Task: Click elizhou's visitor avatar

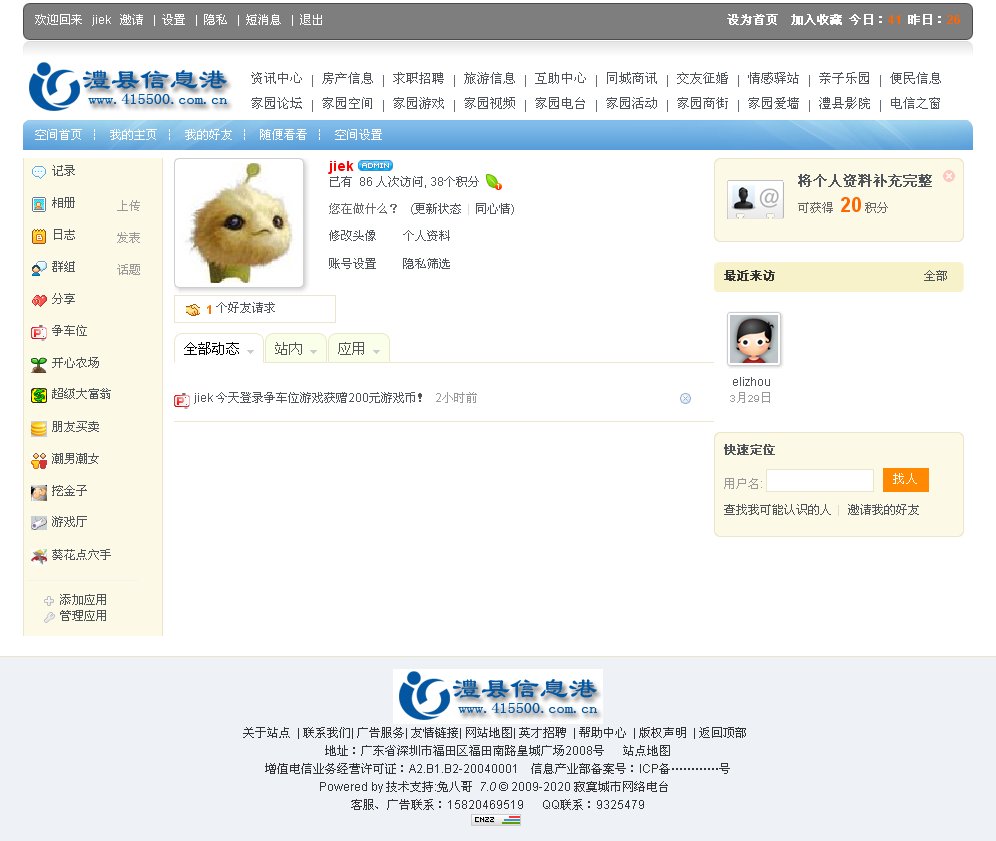Action: 753,339
